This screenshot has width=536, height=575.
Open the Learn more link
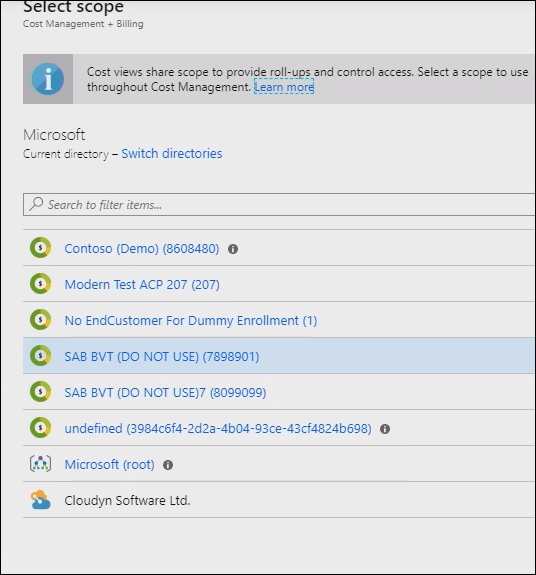coord(284,87)
